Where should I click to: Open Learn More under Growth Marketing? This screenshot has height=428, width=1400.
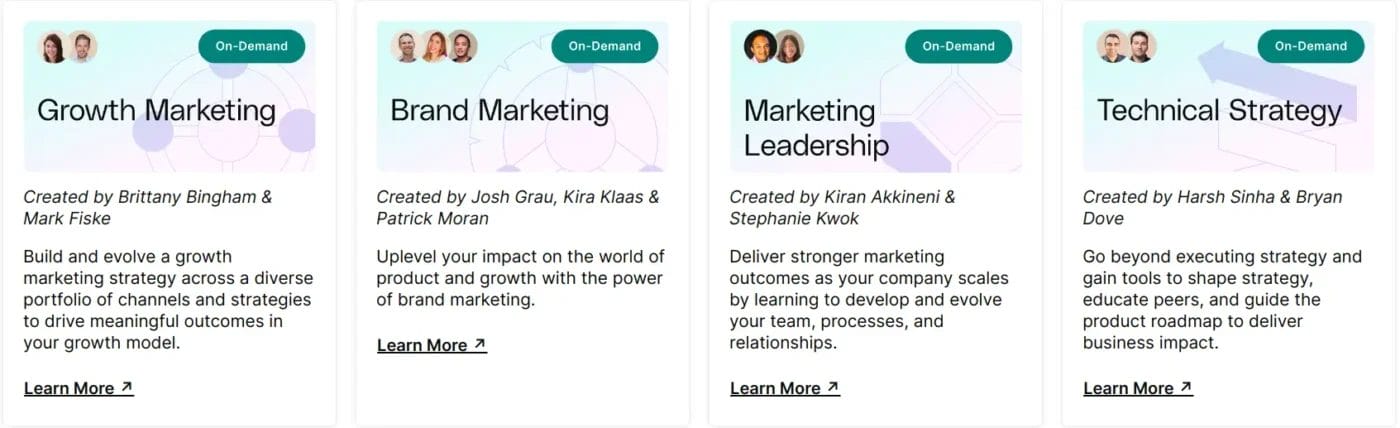point(79,388)
